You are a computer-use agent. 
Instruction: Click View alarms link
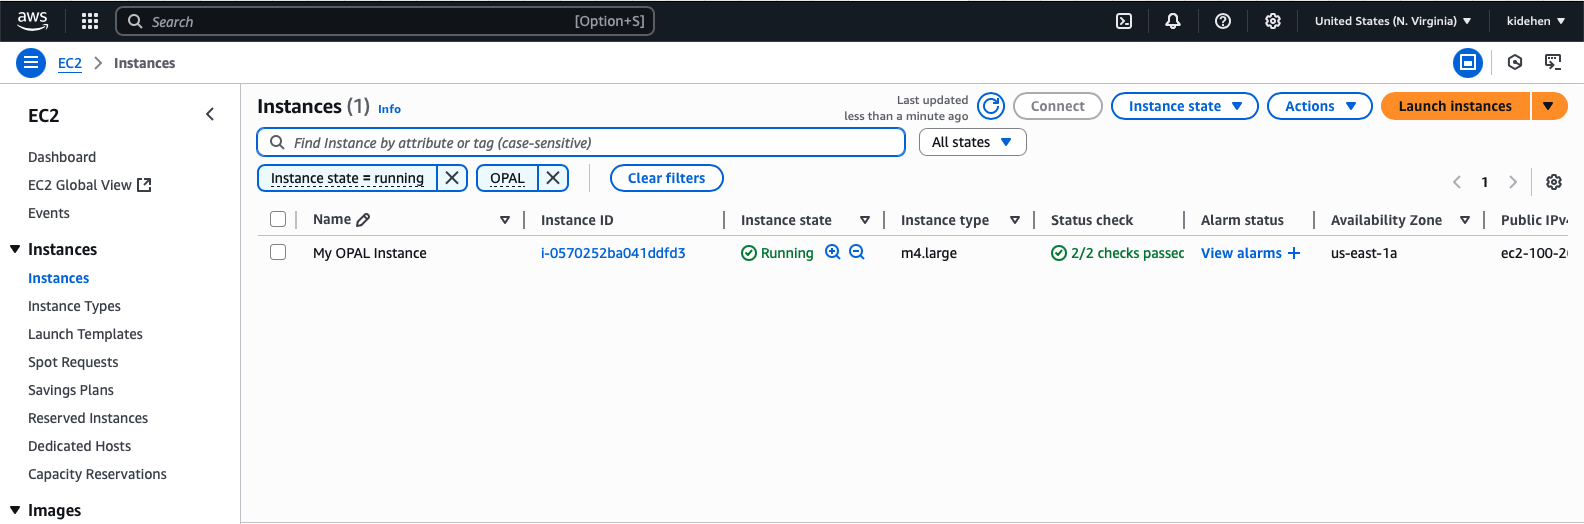coord(1241,253)
